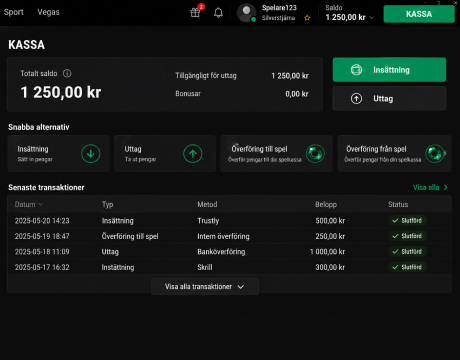Click the Överföring från spel chip icon
The width and height of the screenshot is (460, 360).
(435, 154)
